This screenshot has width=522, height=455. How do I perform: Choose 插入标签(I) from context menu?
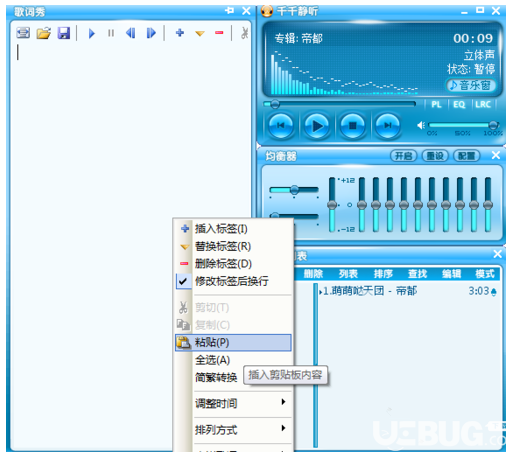(x=233, y=229)
